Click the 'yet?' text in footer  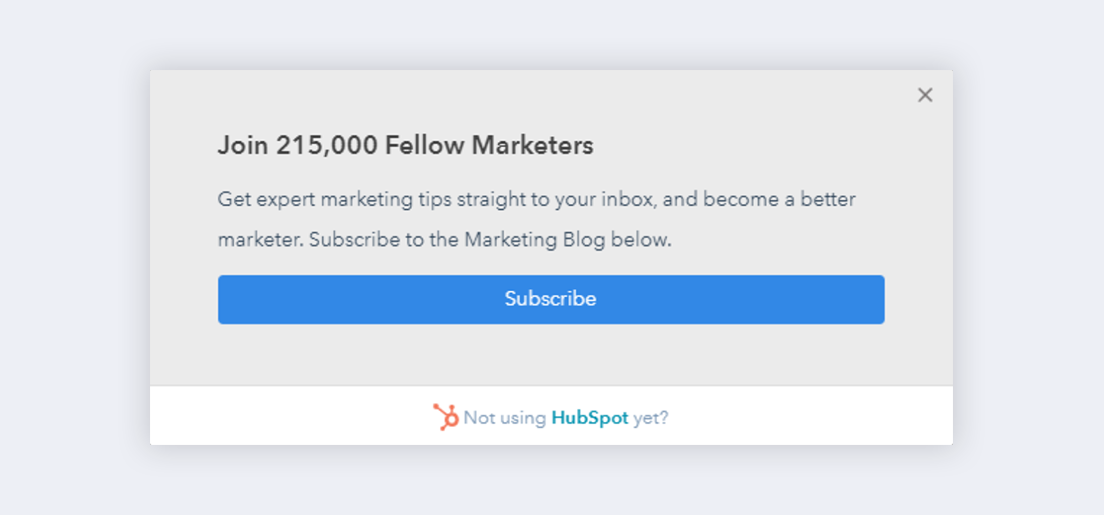(x=651, y=418)
